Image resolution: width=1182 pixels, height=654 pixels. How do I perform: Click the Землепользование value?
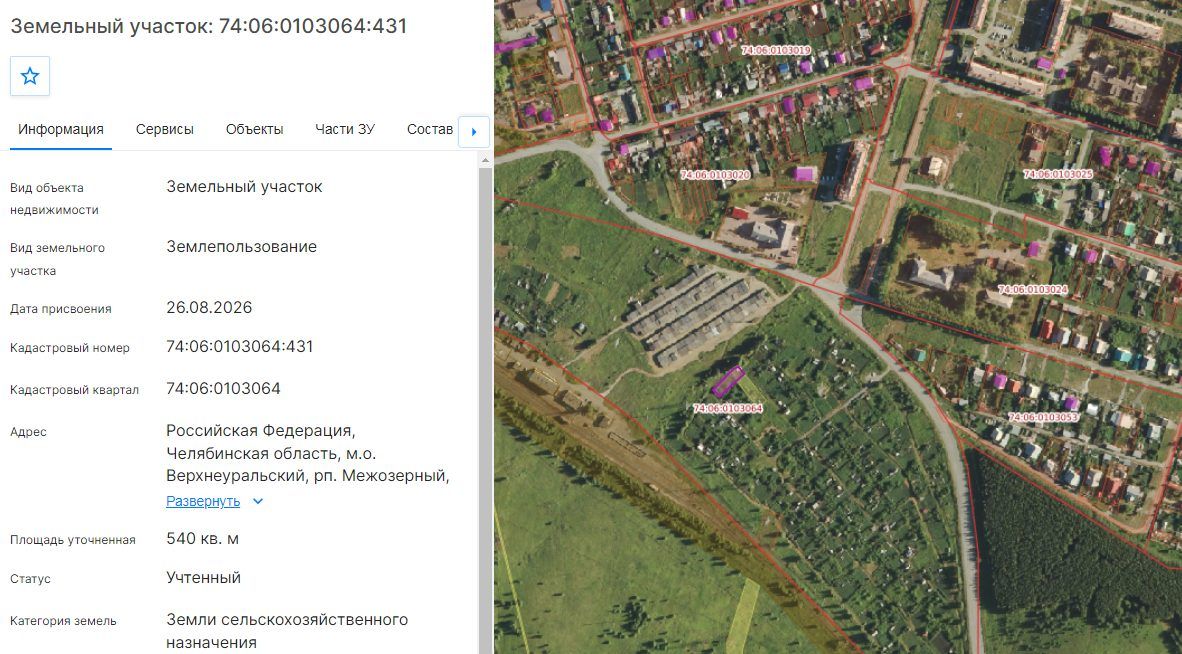point(241,247)
